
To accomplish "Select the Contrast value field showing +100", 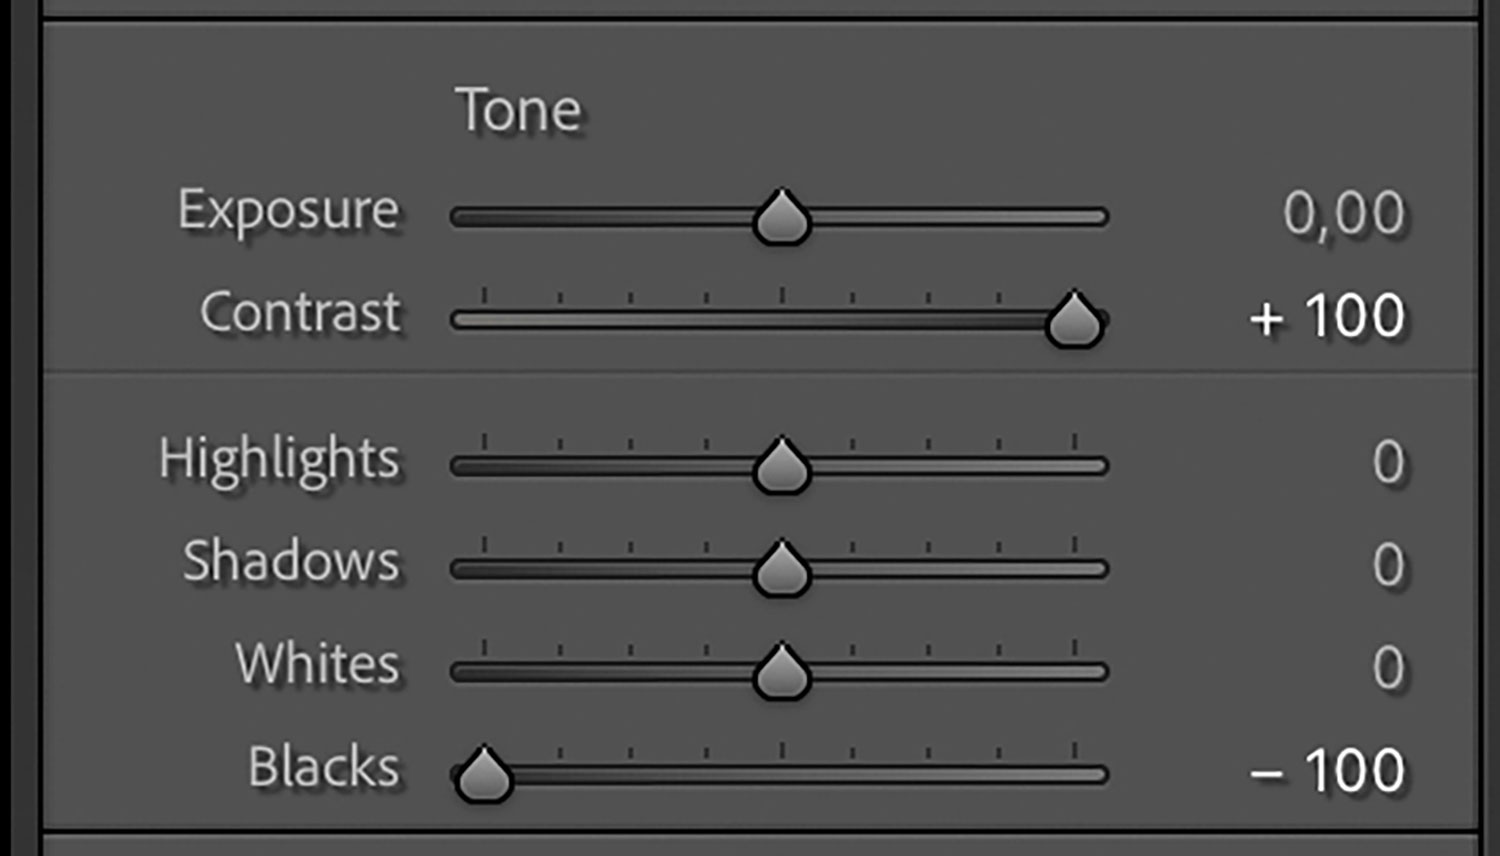I will click(1327, 317).
